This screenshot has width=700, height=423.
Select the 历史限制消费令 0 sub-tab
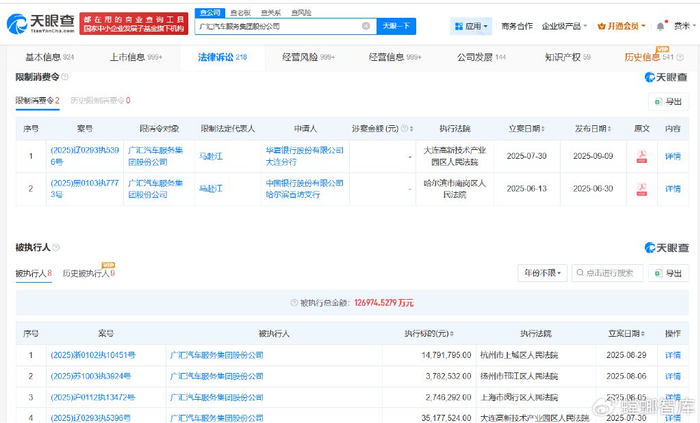pyautogui.click(x=100, y=100)
